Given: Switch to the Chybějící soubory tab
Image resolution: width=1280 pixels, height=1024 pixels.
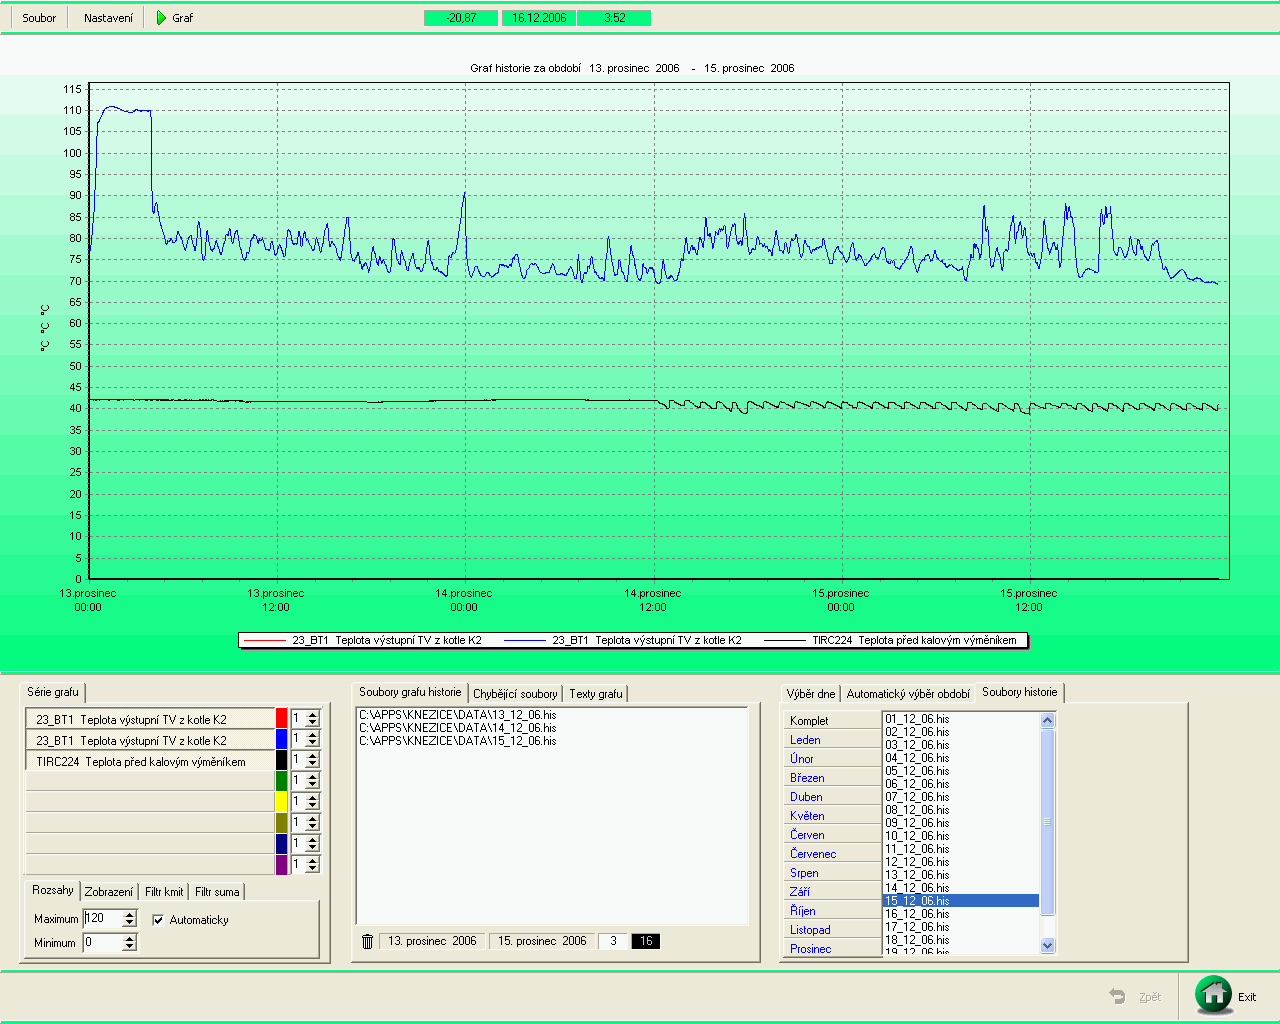Looking at the screenshot, I should pyautogui.click(x=515, y=694).
